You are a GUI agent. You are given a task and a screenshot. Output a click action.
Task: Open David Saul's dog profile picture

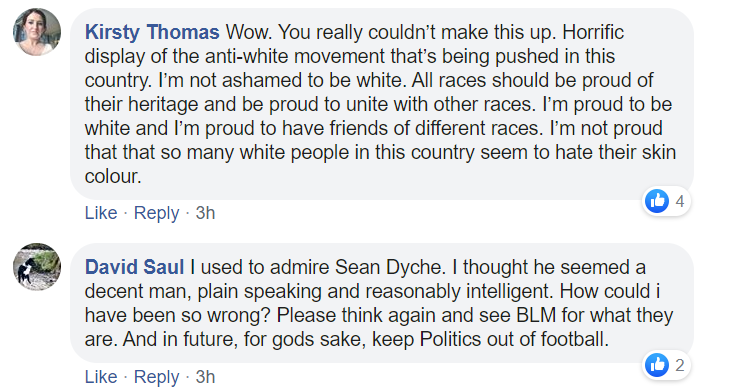[37, 267]
